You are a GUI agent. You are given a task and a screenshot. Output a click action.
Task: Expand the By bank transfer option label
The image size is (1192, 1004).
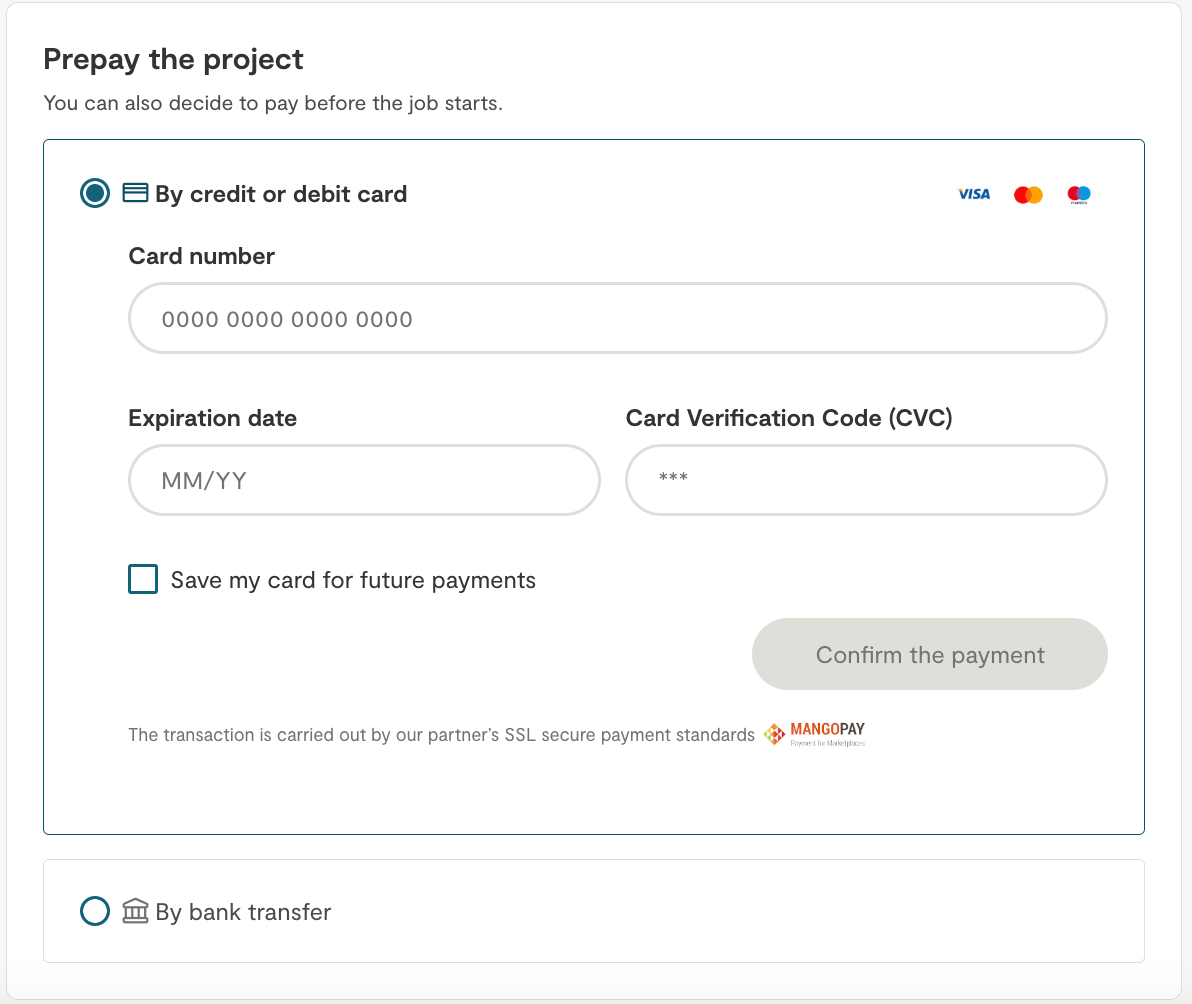coord(243,912)
